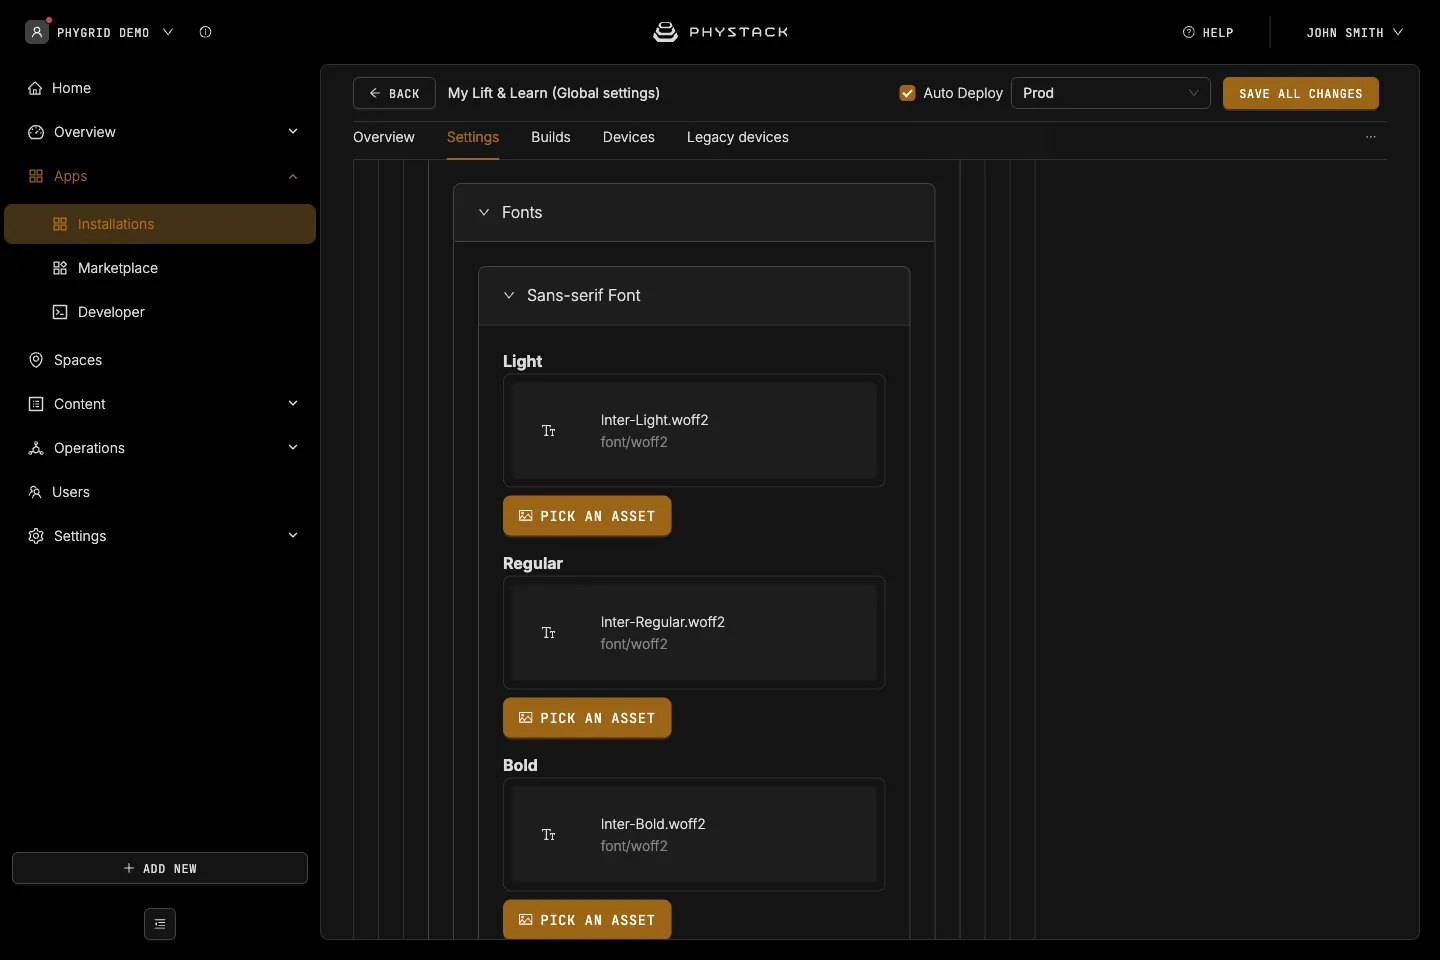Open the more options ellipsis menu
1440x960 pixels.
(1371, 137)
